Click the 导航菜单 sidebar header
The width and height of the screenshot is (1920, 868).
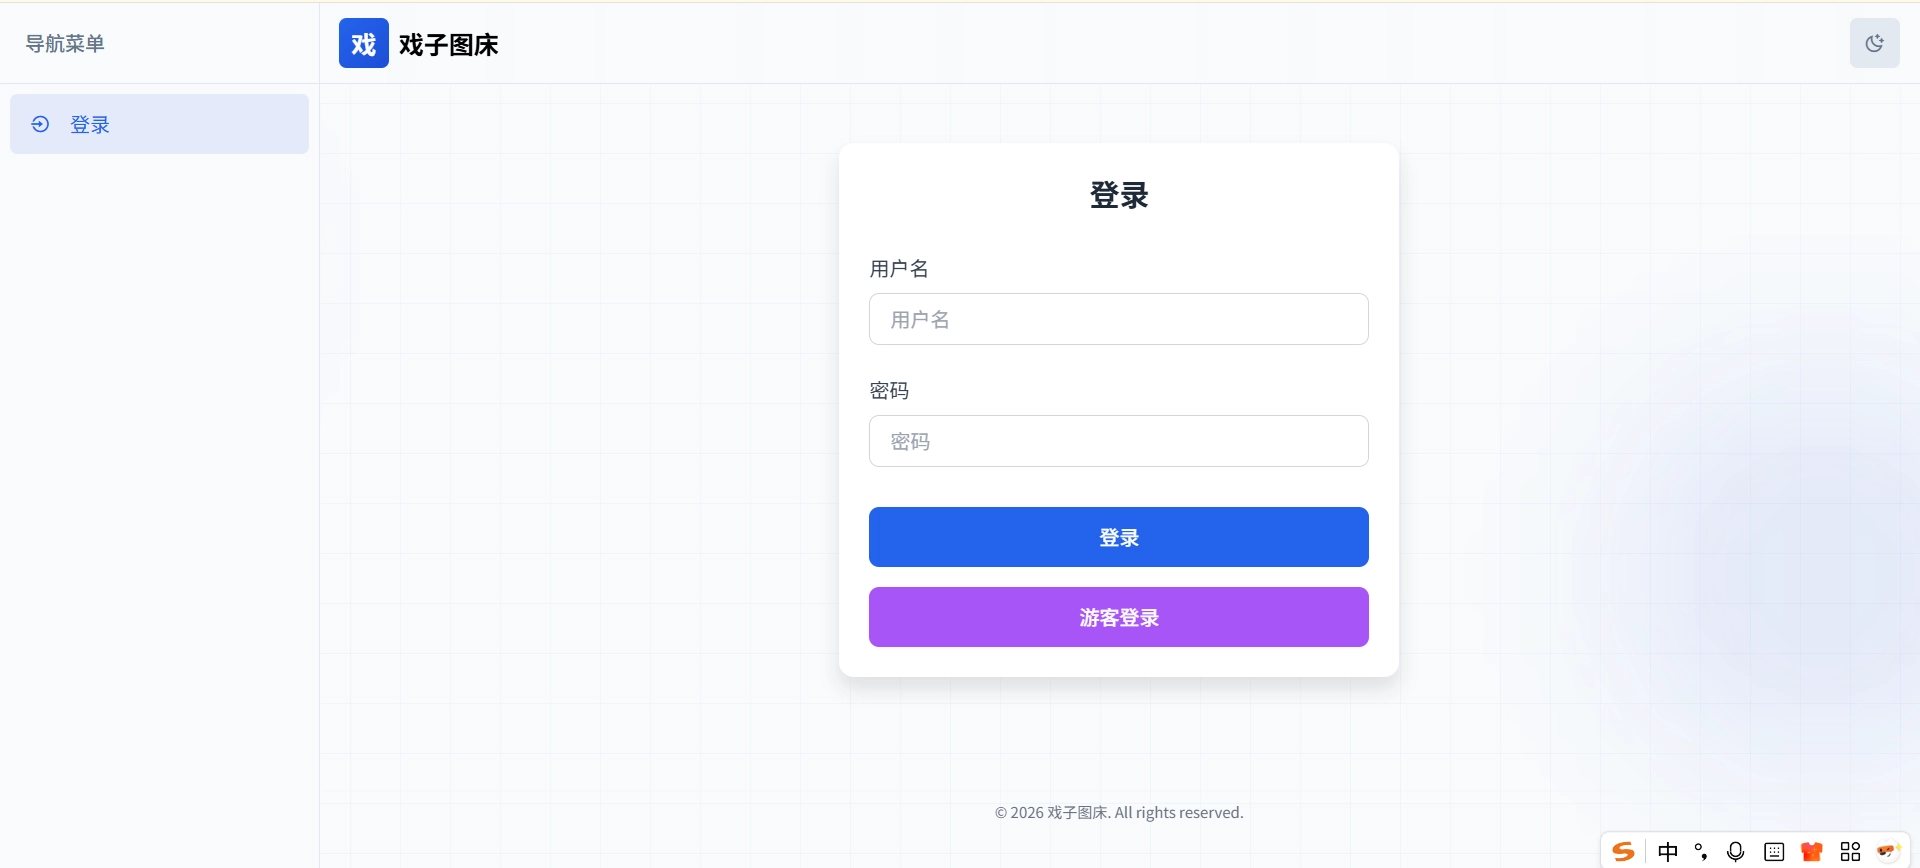65,43
